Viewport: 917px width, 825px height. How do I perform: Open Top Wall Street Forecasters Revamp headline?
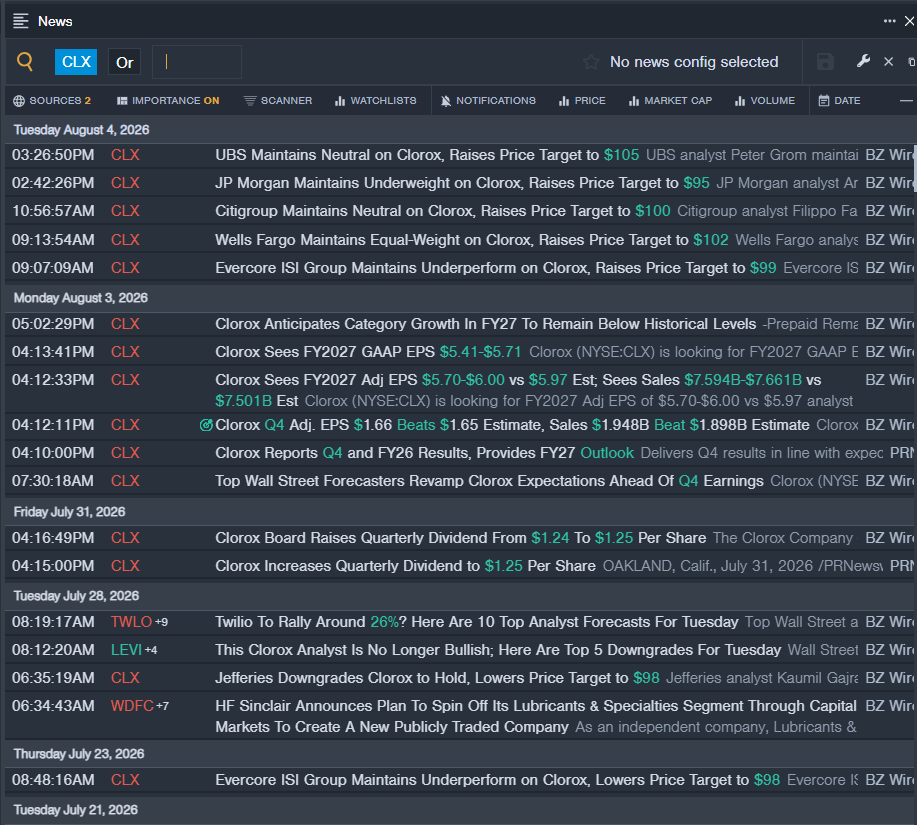[489, 481]
